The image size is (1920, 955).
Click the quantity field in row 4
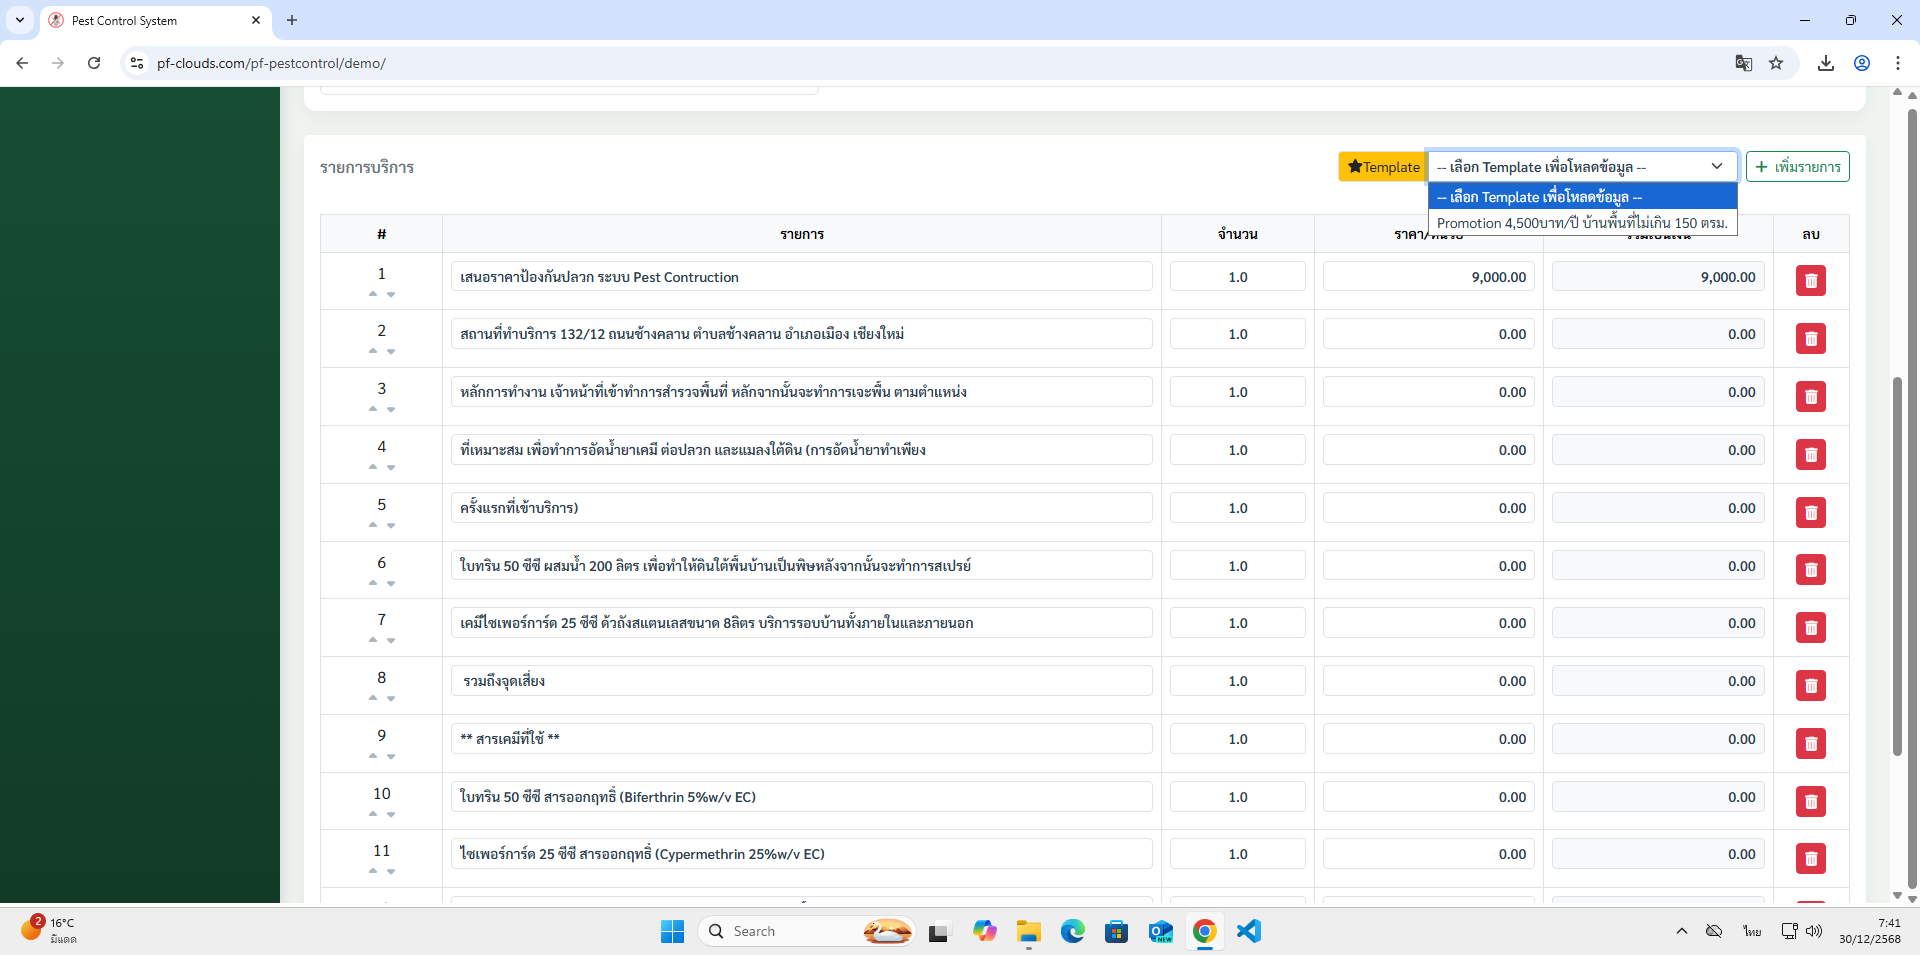tap(1237, 450)
